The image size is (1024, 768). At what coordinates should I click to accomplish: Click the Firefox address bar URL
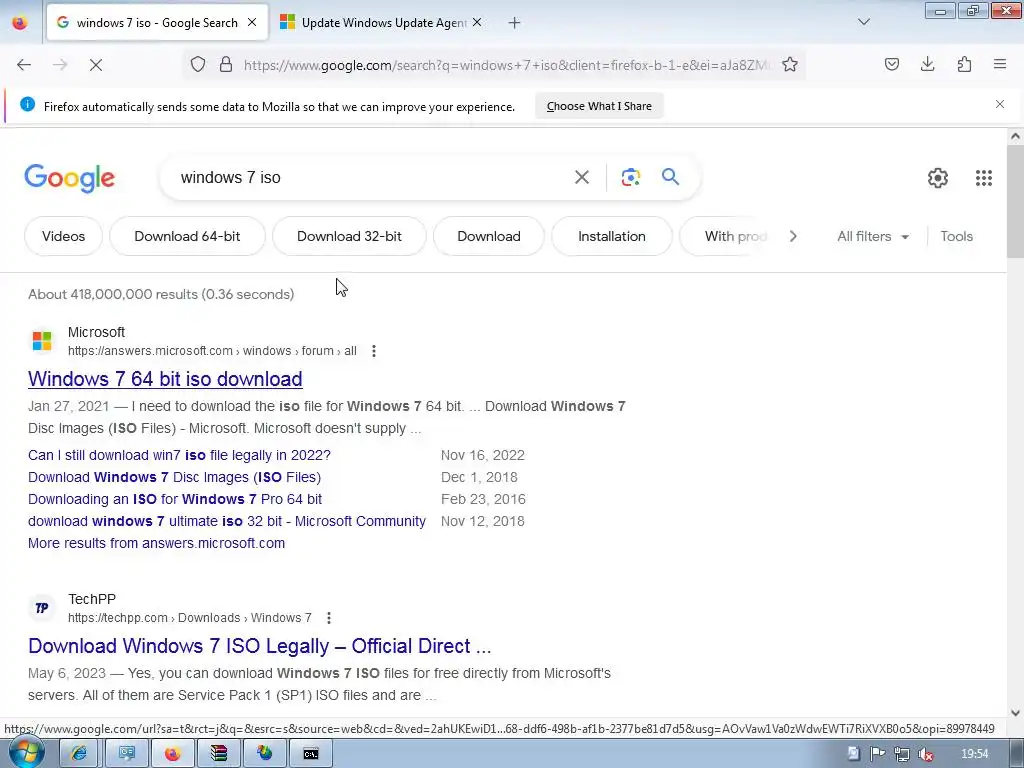coord(506,65)
